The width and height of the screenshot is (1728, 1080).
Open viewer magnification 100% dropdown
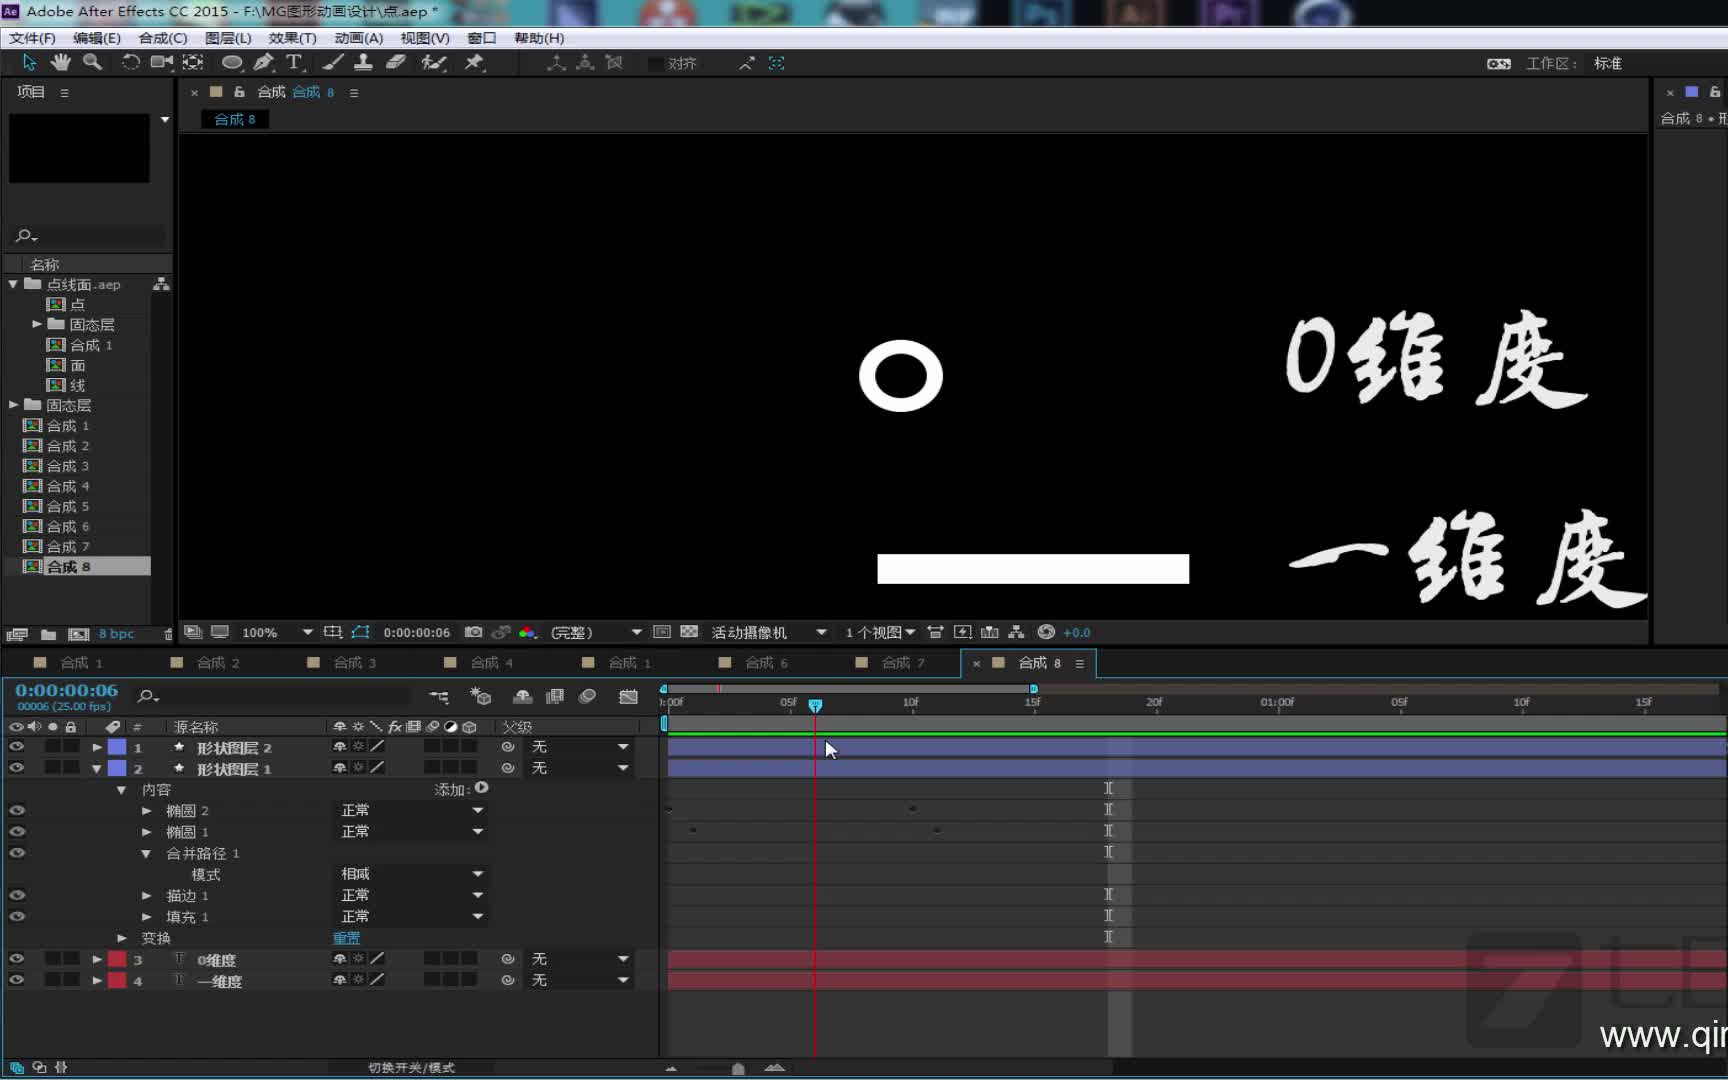tap(277, 632)
